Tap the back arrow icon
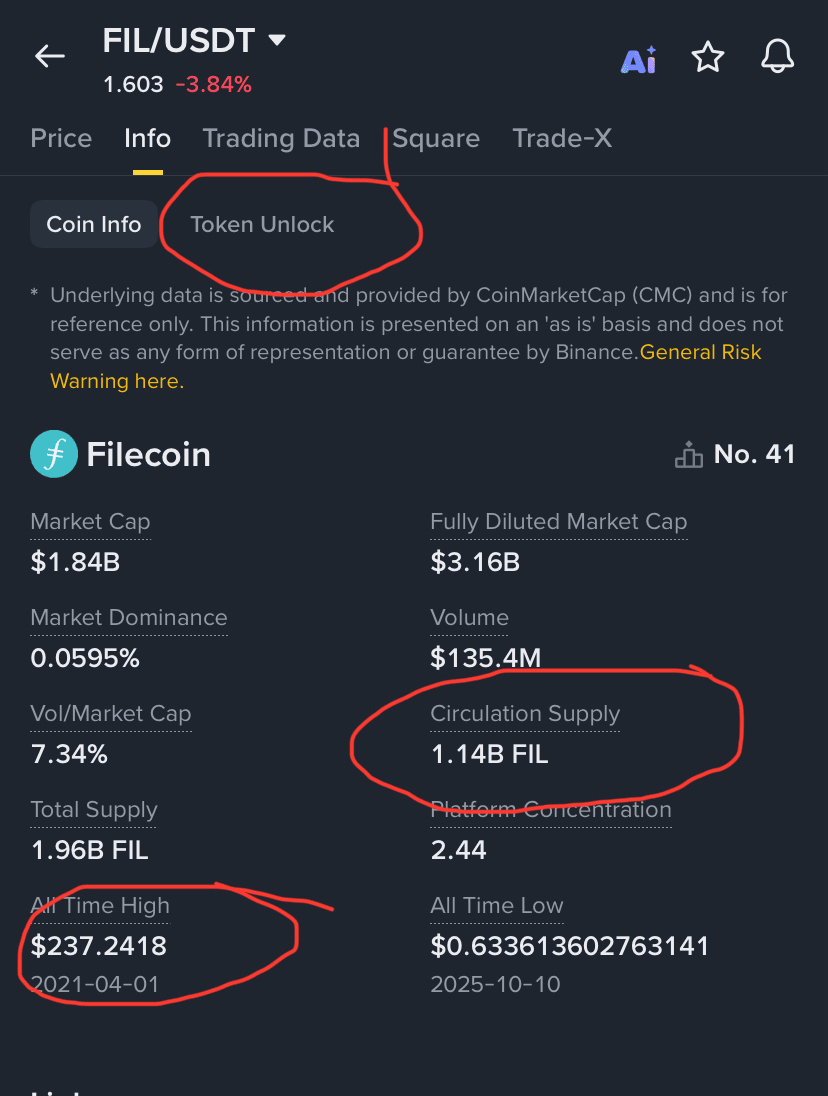Image resolution: width=828 pixels, height=1096 pixels. pos(50,56)
